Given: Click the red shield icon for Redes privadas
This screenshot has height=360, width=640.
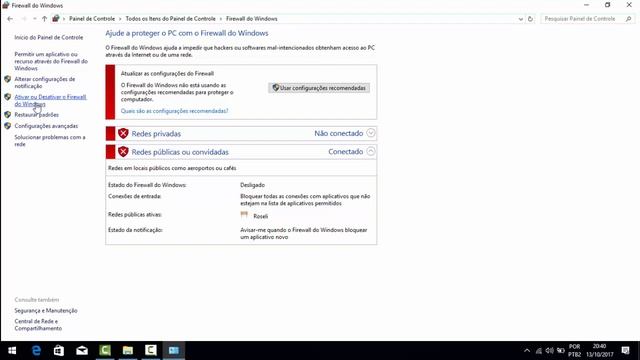Looking at the screenshot, I should [123, 133].
